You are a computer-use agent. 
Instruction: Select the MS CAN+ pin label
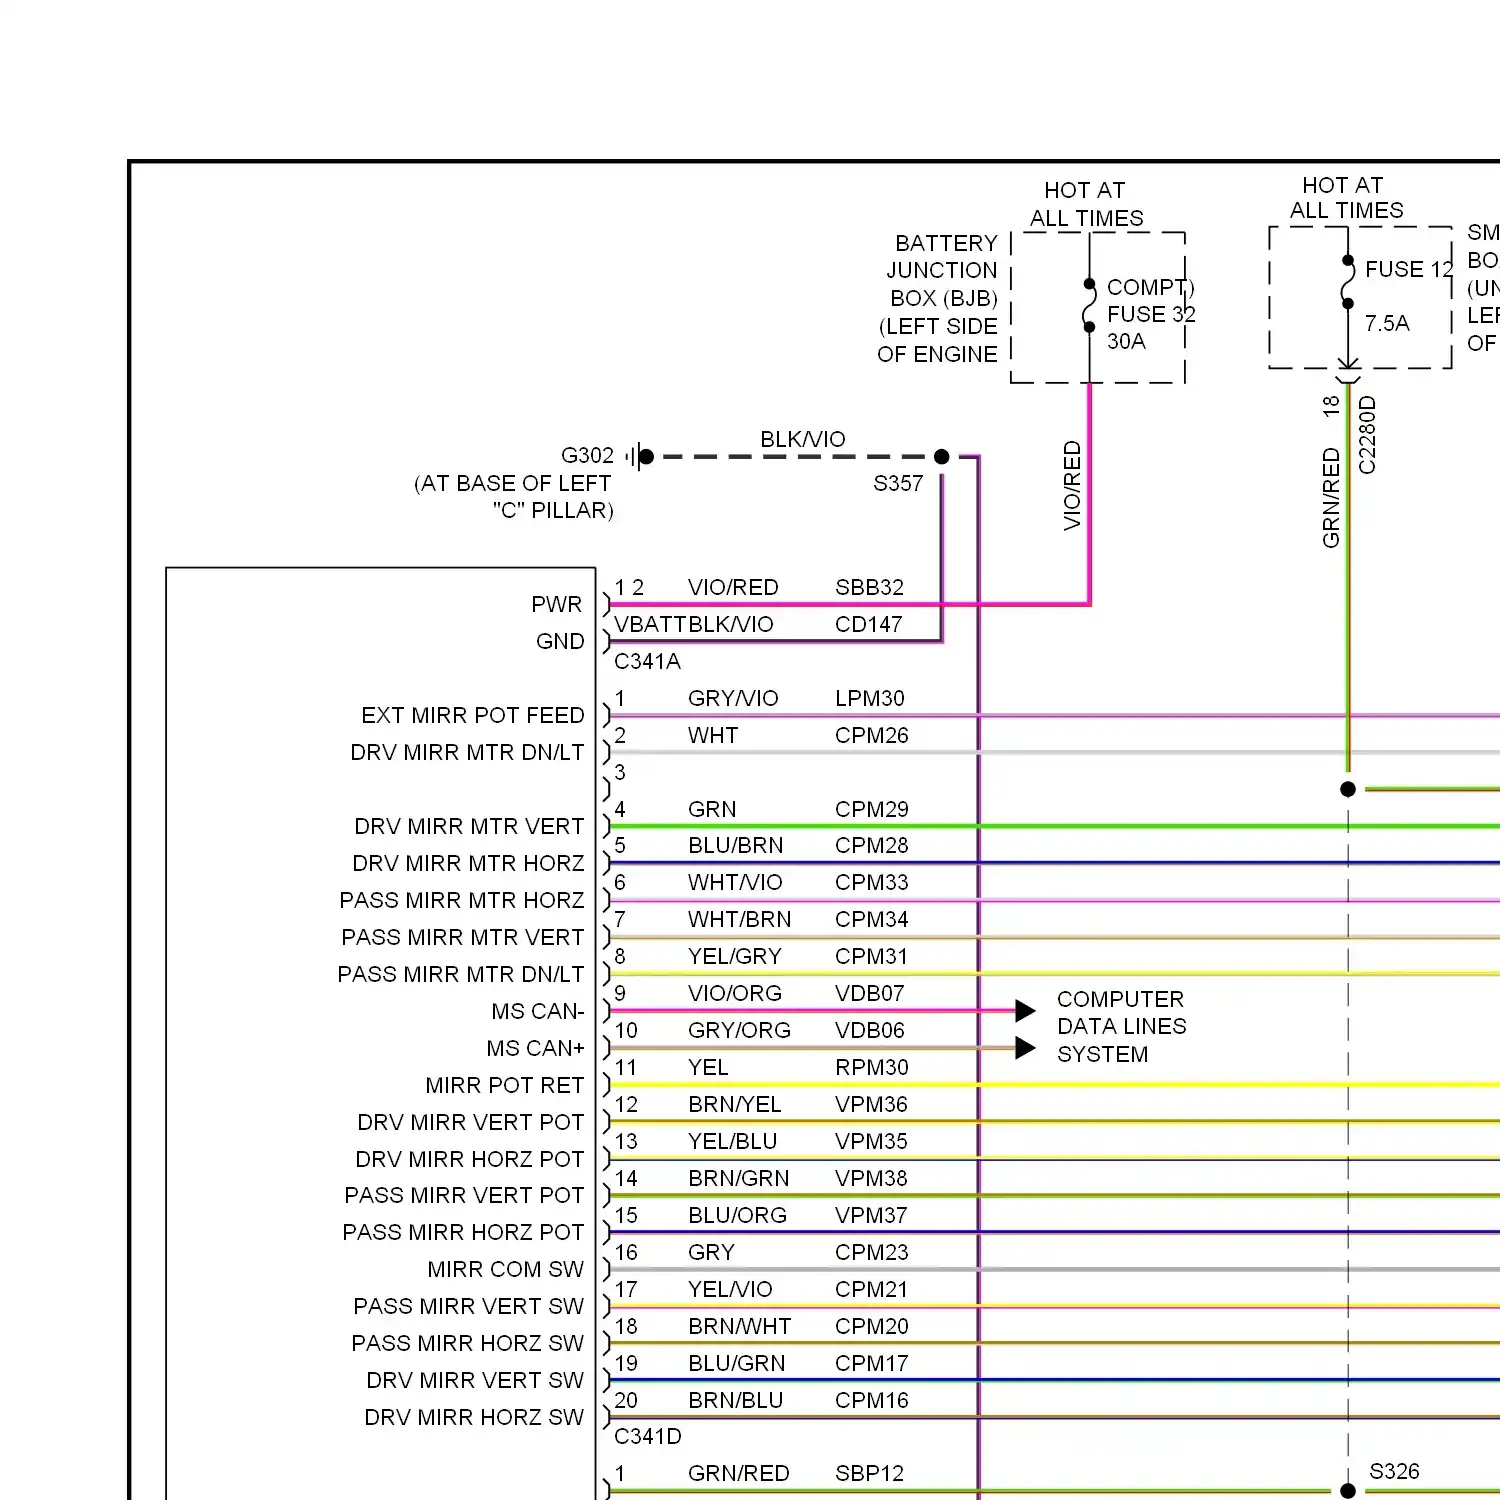tap(535, 1048)
